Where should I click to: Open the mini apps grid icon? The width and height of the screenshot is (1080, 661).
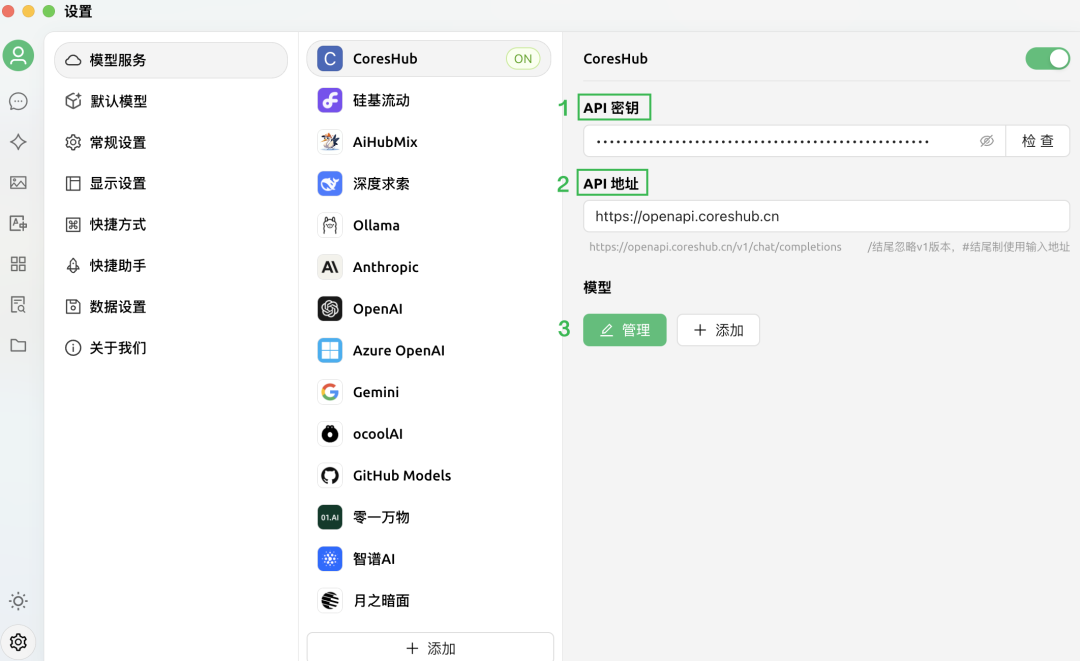pyautogui.click(x=19, y=264)
